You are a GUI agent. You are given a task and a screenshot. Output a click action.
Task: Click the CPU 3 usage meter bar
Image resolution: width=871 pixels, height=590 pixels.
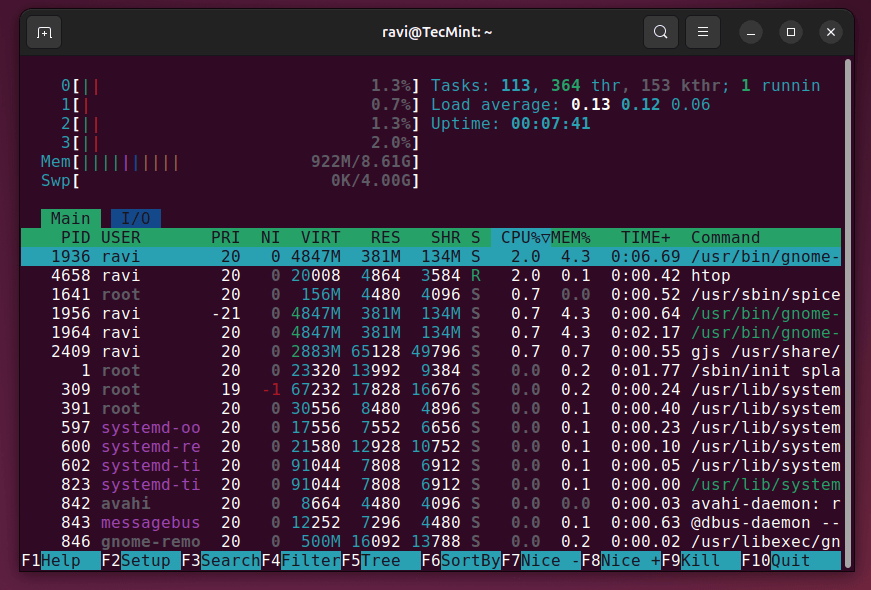[240, 143]
